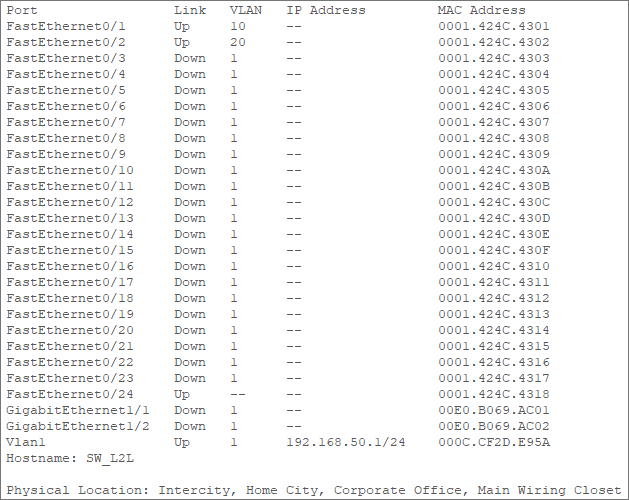
Task: Select the GigabitEthernet1/1 port row
Action: 278,411
